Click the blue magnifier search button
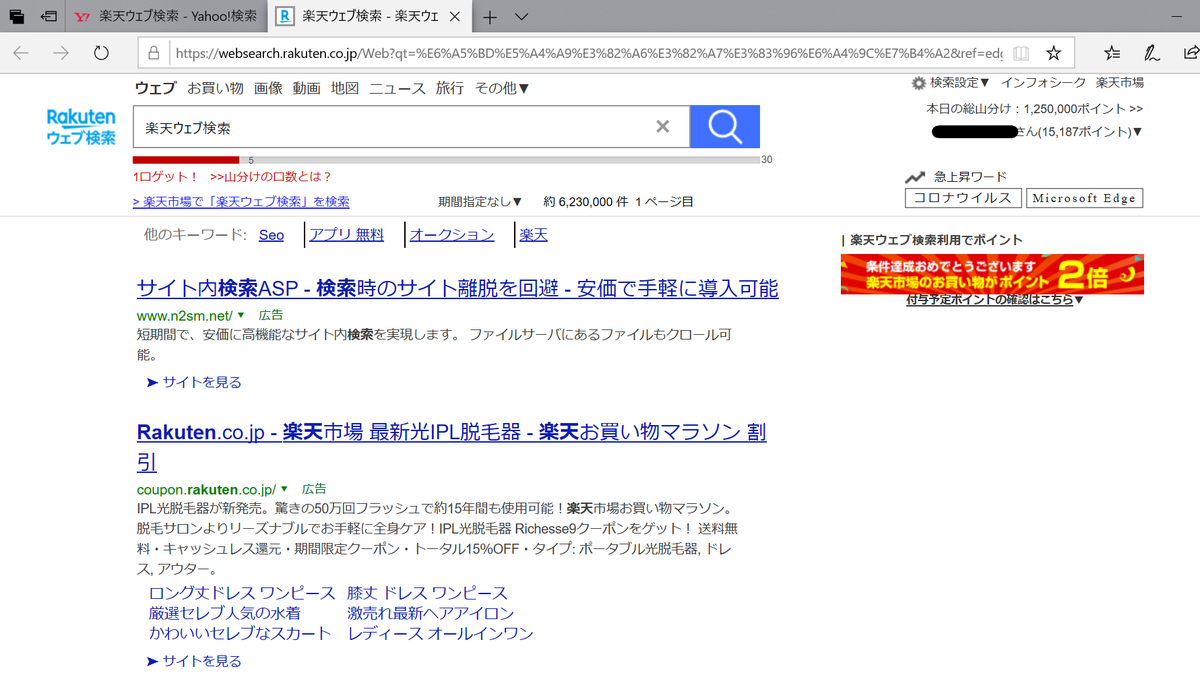 725,127
